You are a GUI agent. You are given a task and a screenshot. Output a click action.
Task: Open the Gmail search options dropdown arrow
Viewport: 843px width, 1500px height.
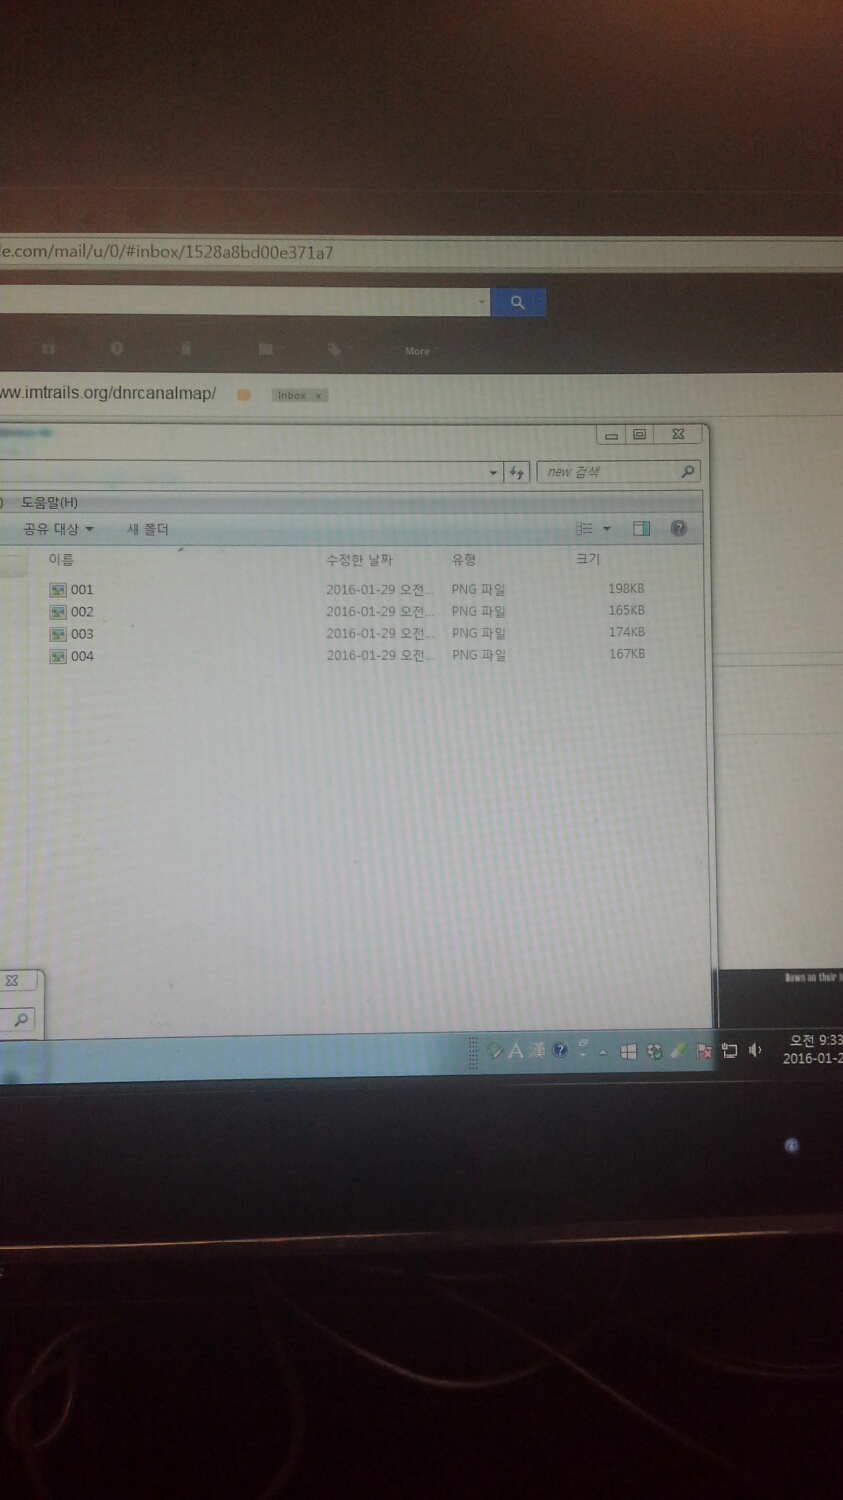481,301
